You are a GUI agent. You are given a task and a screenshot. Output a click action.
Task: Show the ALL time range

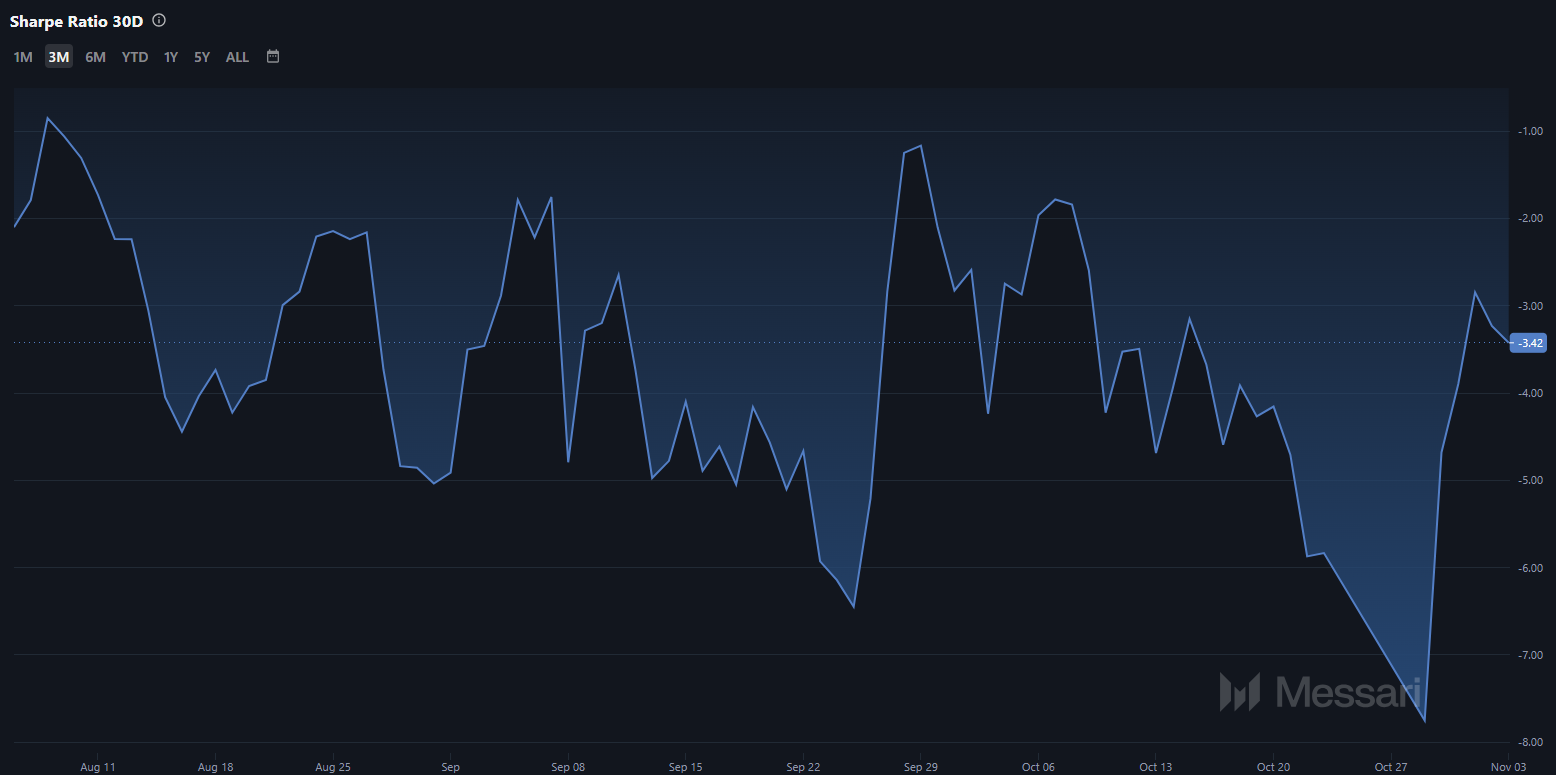pyautogui.click(x=237, y=57)
